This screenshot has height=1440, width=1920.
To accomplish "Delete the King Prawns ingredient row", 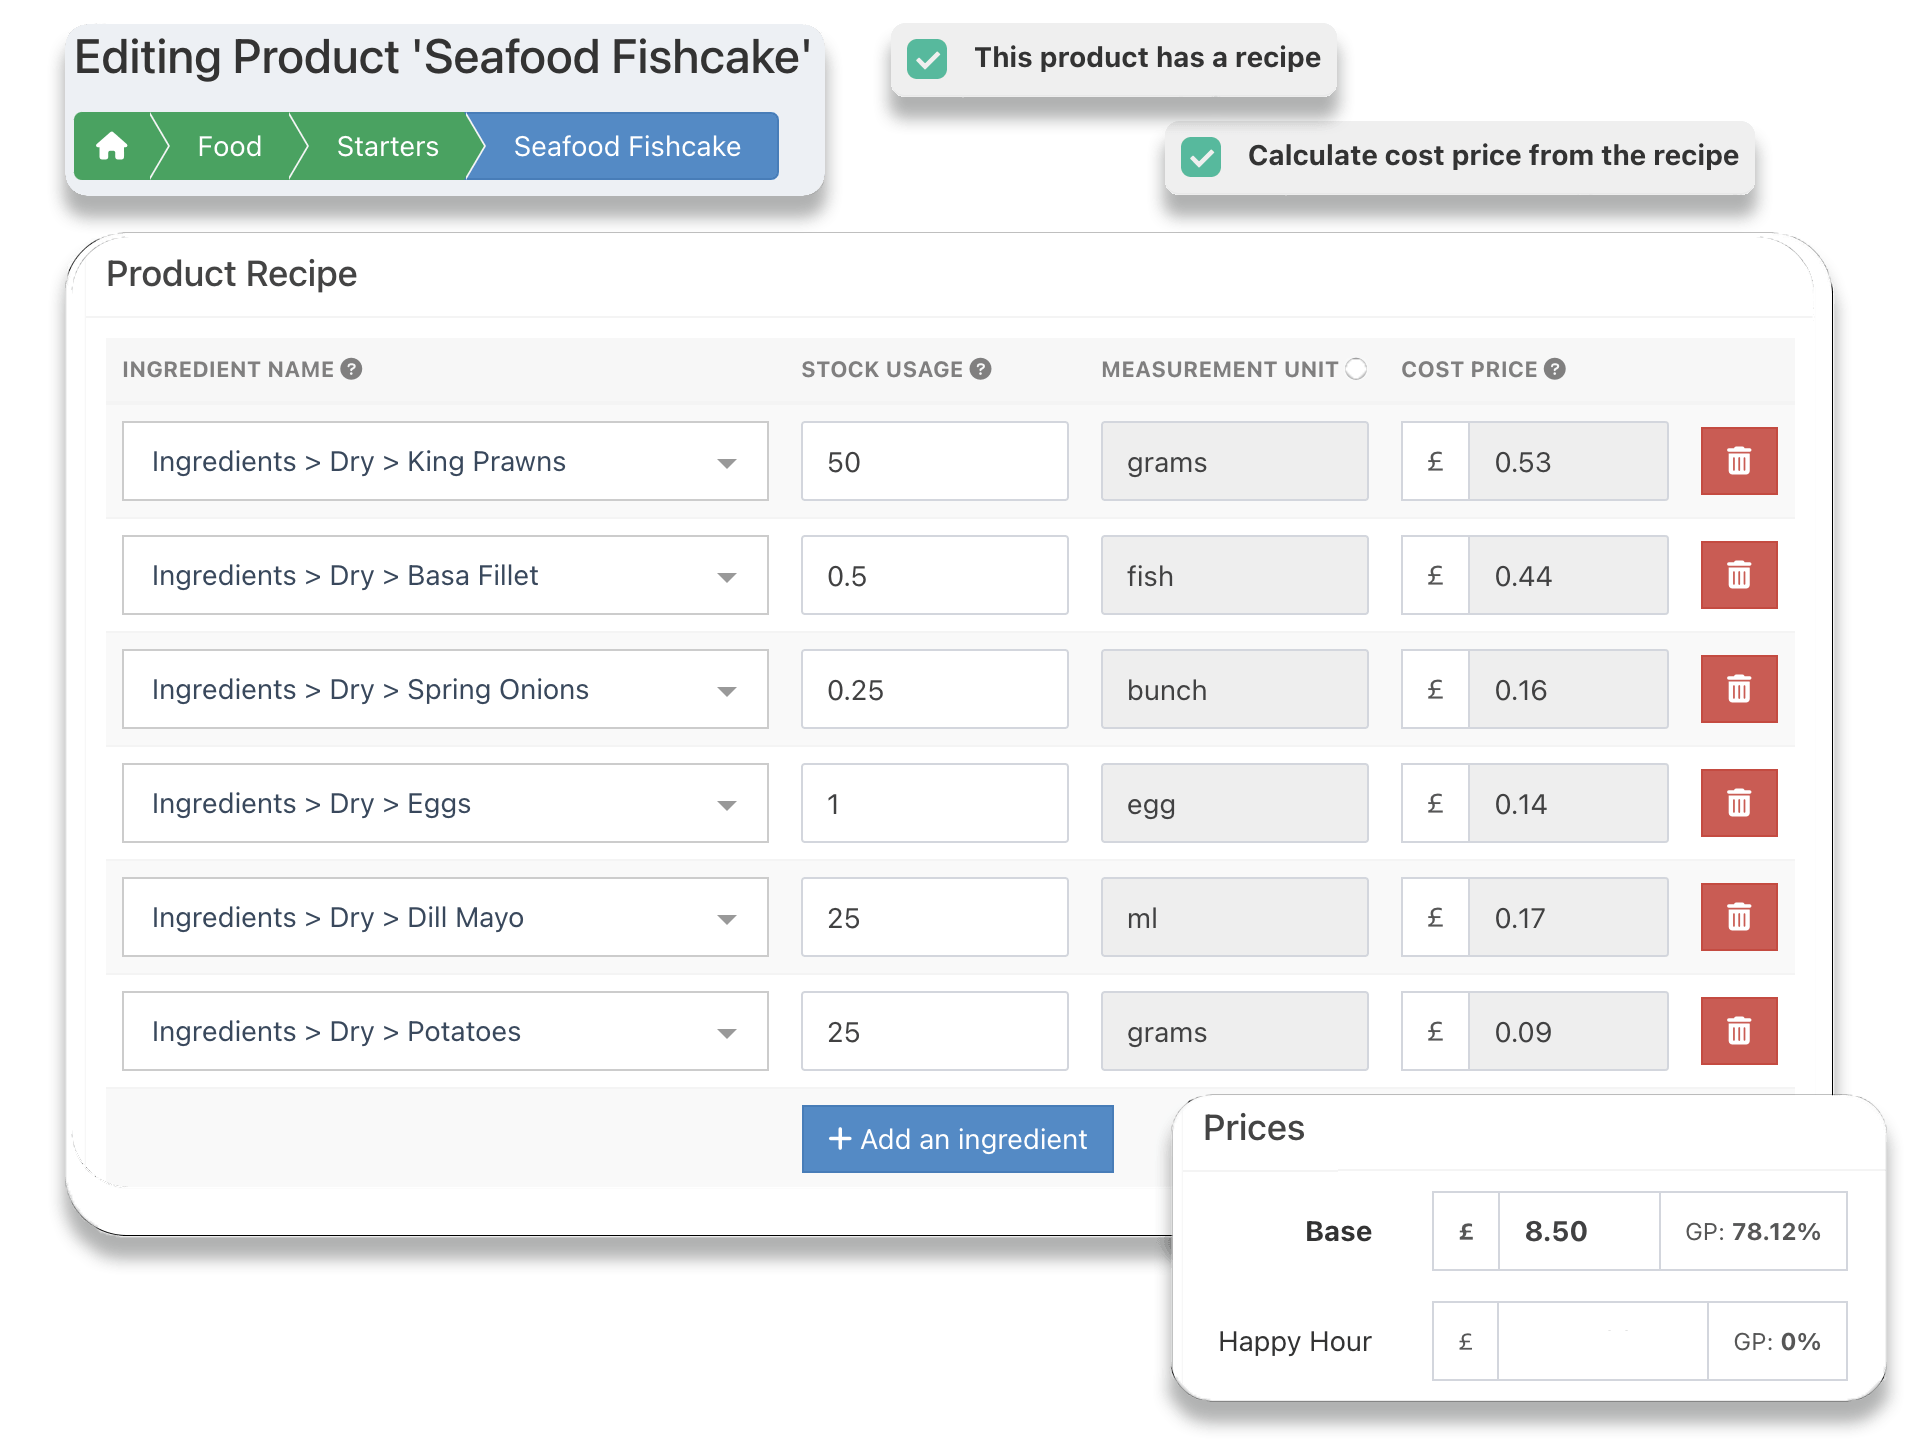I will pos(1738,461).
